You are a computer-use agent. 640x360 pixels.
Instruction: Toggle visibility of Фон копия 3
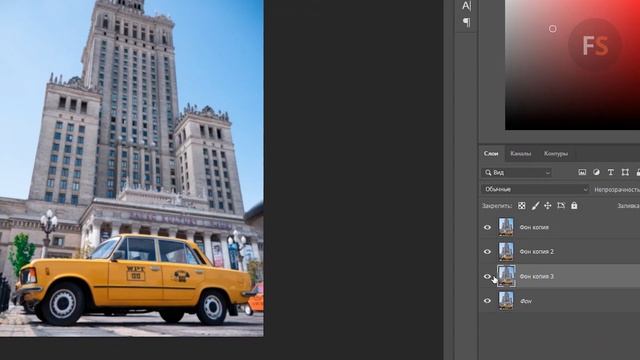(487, 276)
